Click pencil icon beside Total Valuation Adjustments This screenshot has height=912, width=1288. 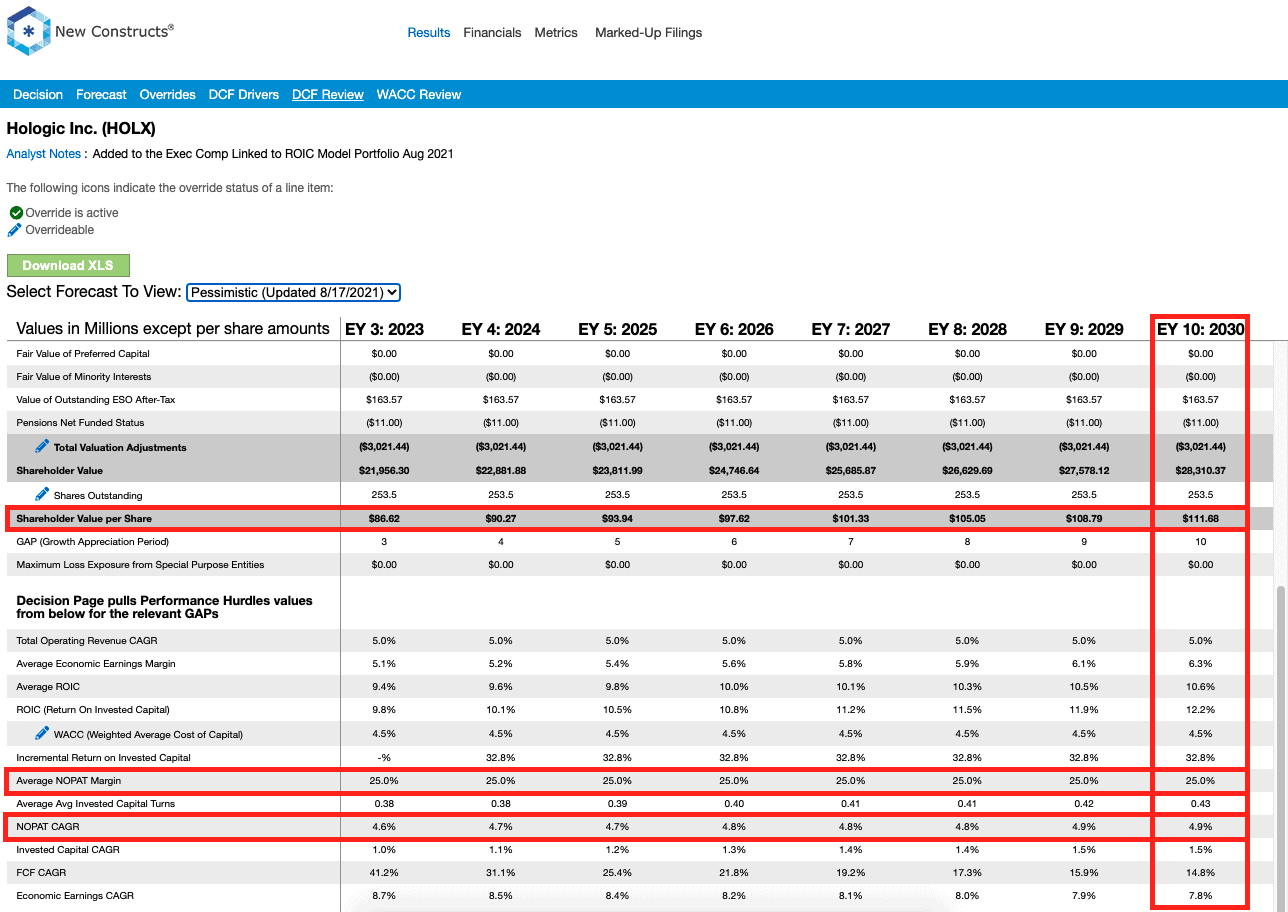click(x=42, y=446)
